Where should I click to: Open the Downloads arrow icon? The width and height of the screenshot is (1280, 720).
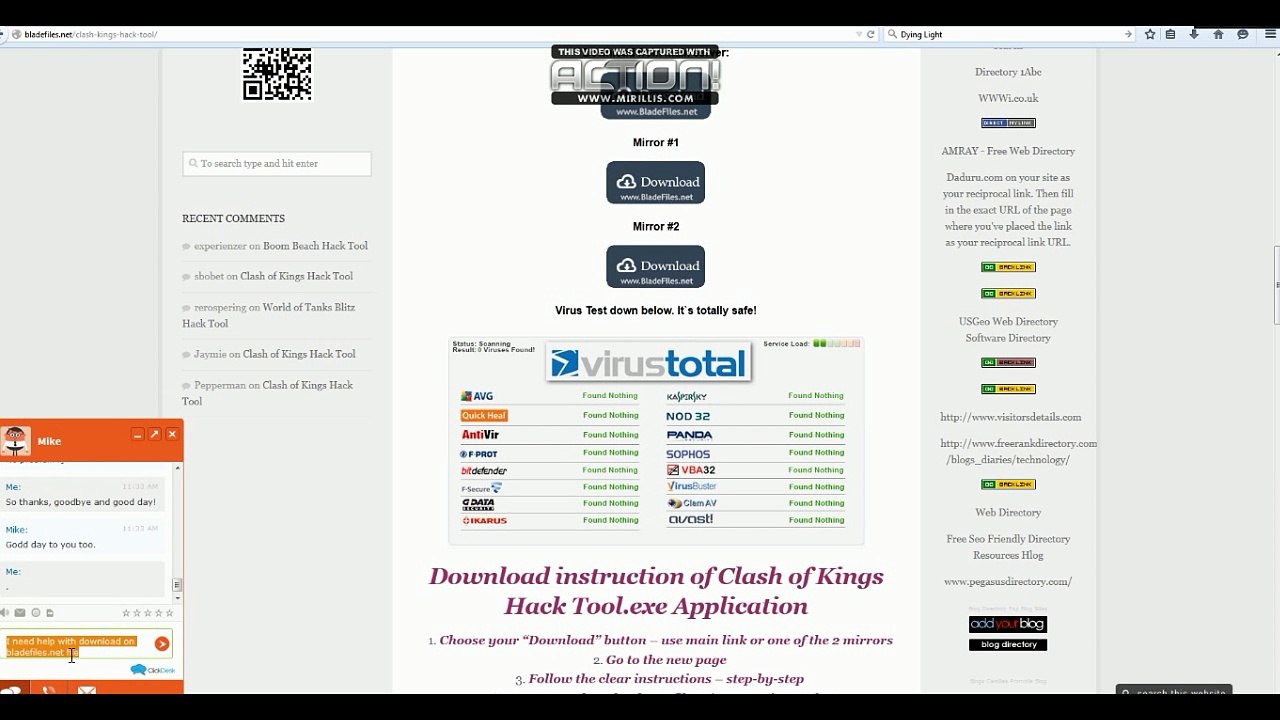pos(1194,34)
